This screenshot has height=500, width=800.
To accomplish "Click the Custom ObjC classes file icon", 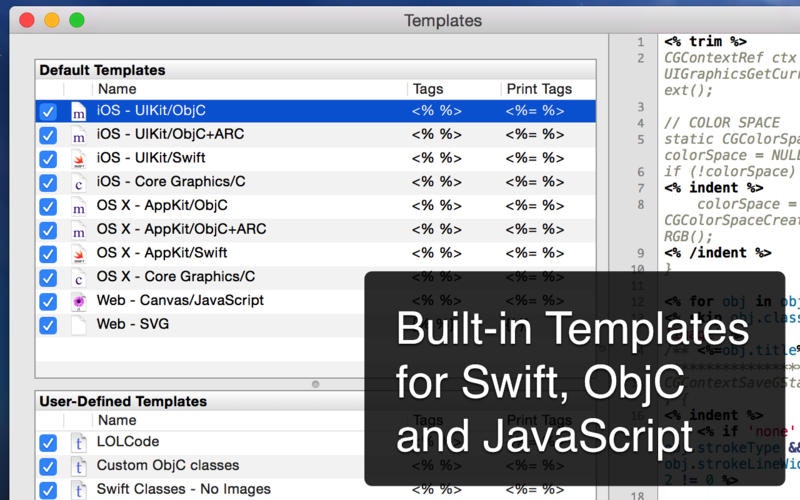I will click(79, 466).
